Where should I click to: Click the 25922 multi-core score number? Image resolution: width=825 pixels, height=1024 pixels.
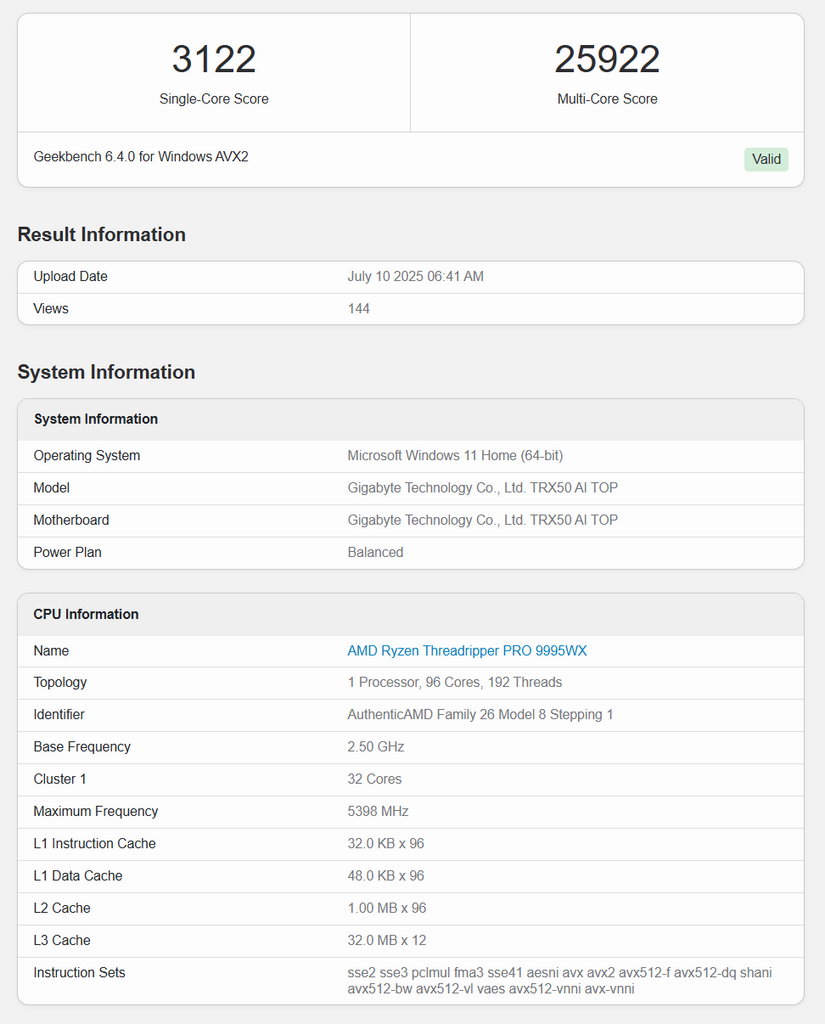tap(607, 59)
